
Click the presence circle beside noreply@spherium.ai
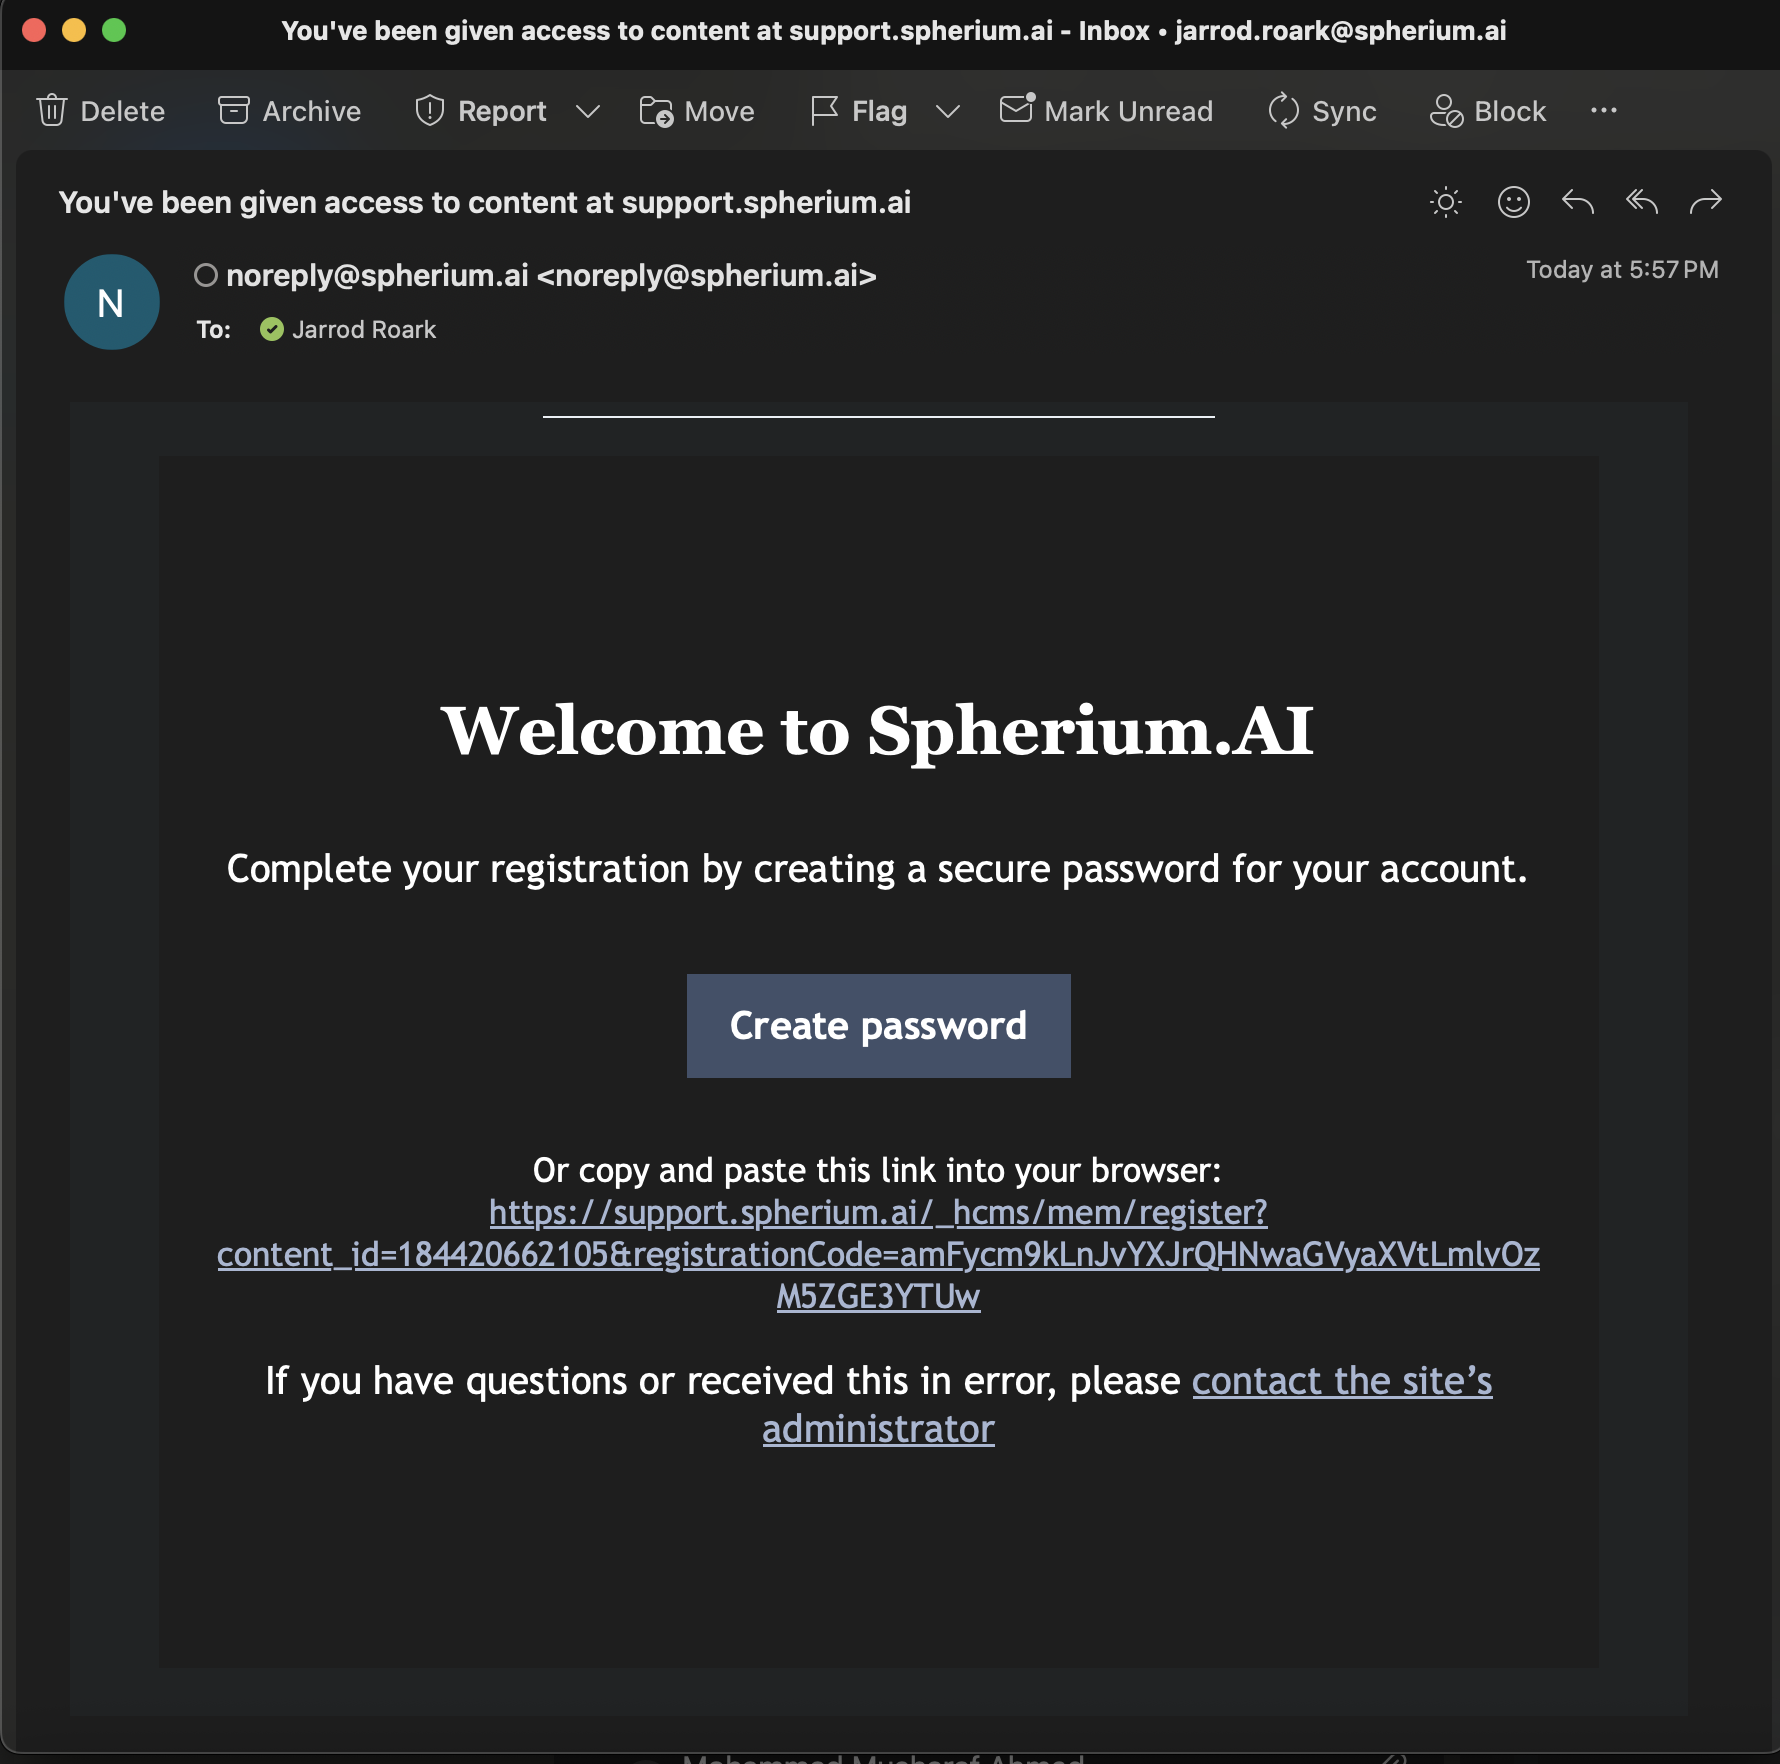[x=206, y=275]
